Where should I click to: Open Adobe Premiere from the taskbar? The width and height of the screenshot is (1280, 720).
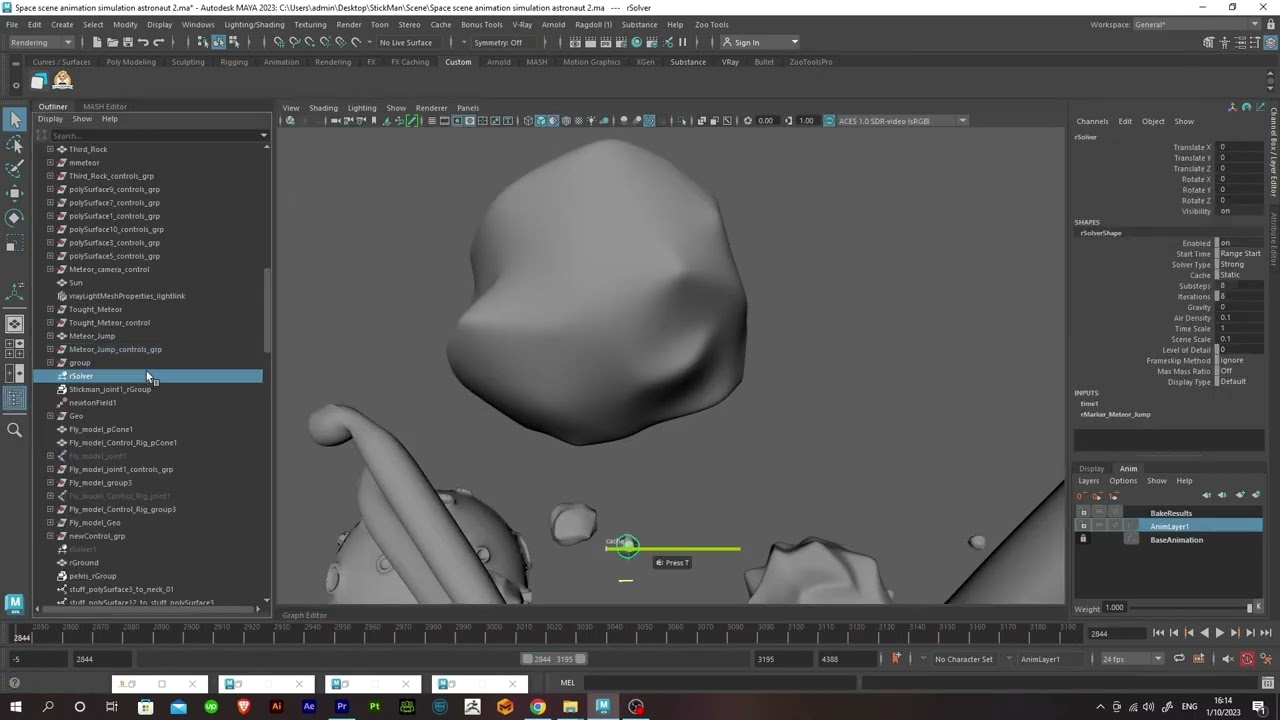coord(341,707)
